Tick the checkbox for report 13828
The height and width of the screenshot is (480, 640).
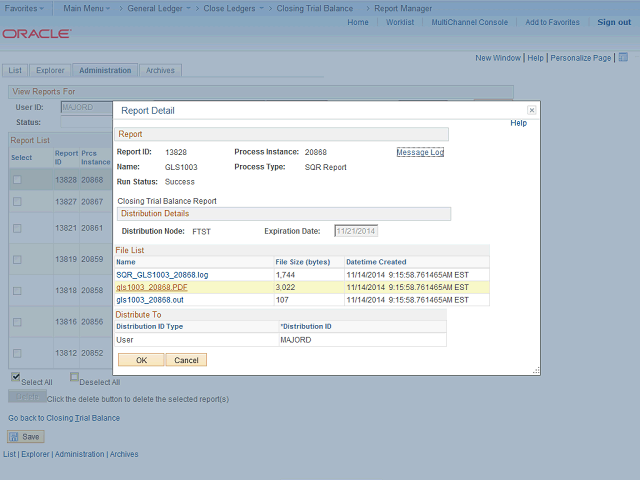pos(17,179)
